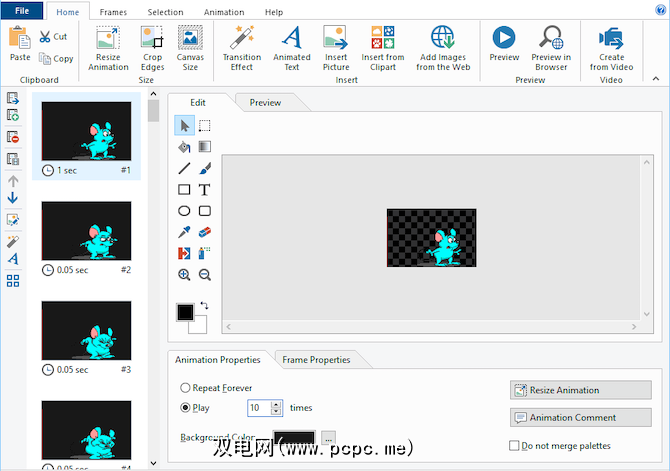Open Preview in Browser
670x471 pixels.
pyautogui.click(x=551, y=48)
